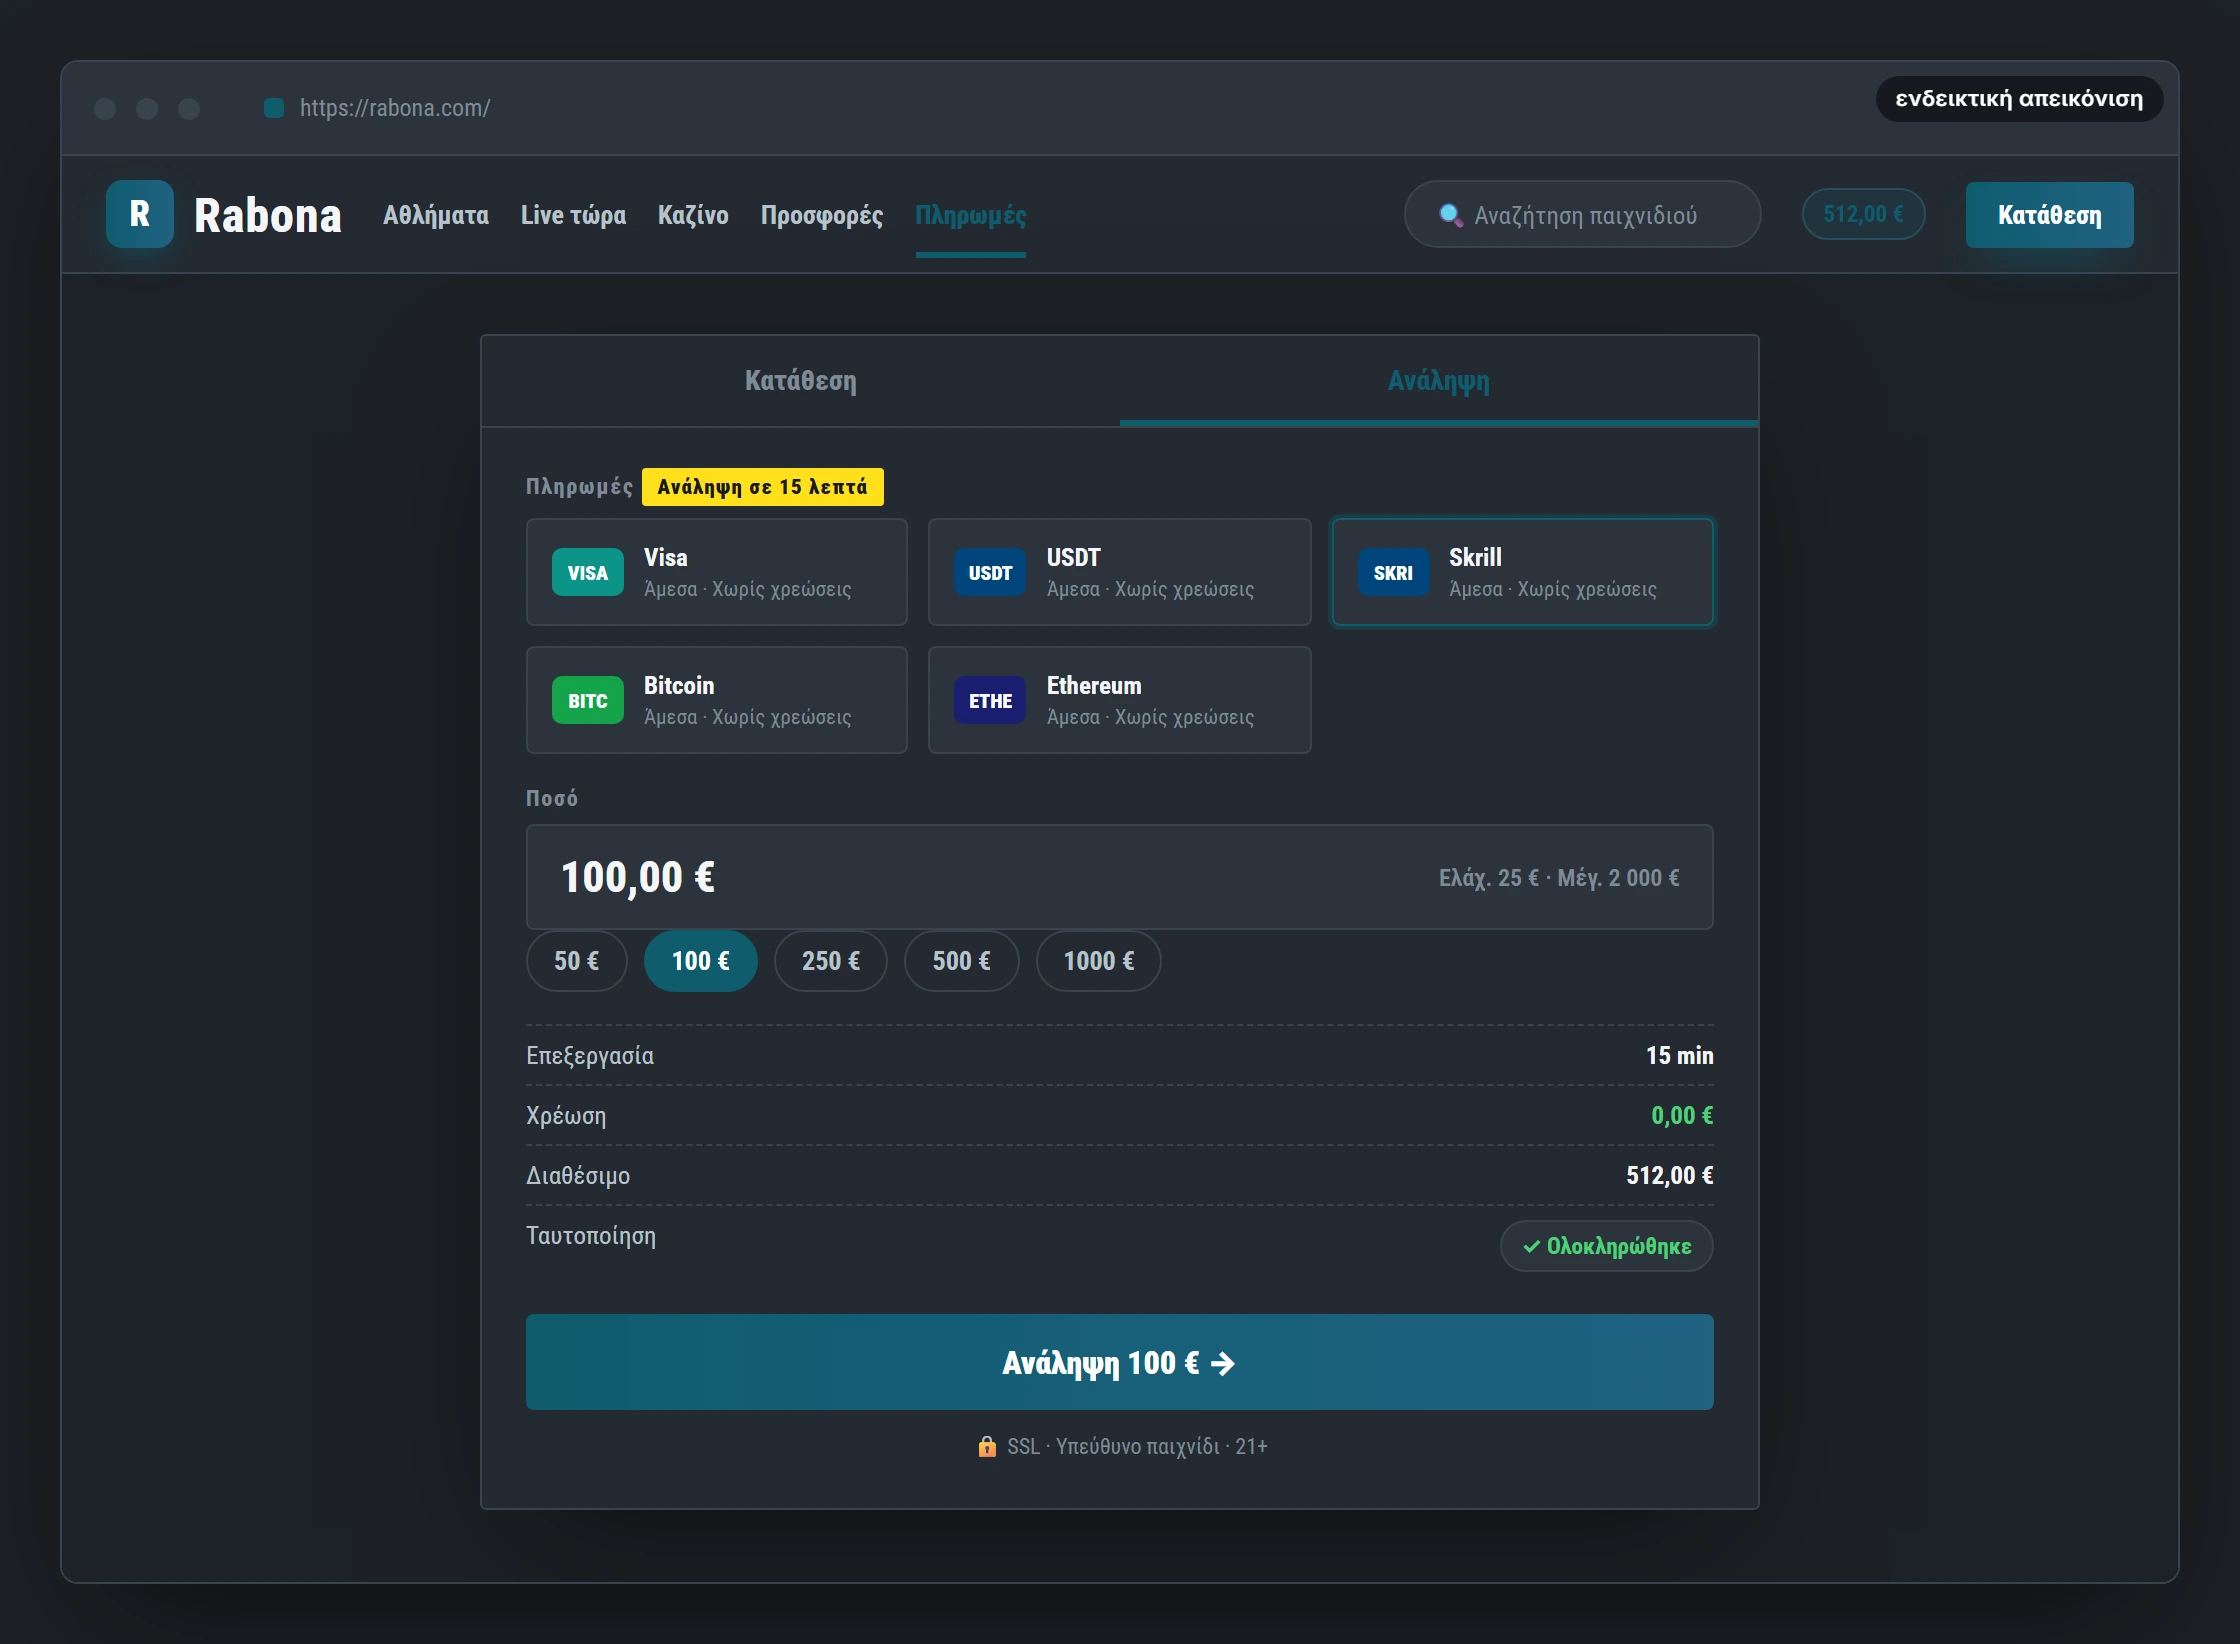Switch to the Ανάληψη tab

pyautogui.click(x=1439, y=381)
